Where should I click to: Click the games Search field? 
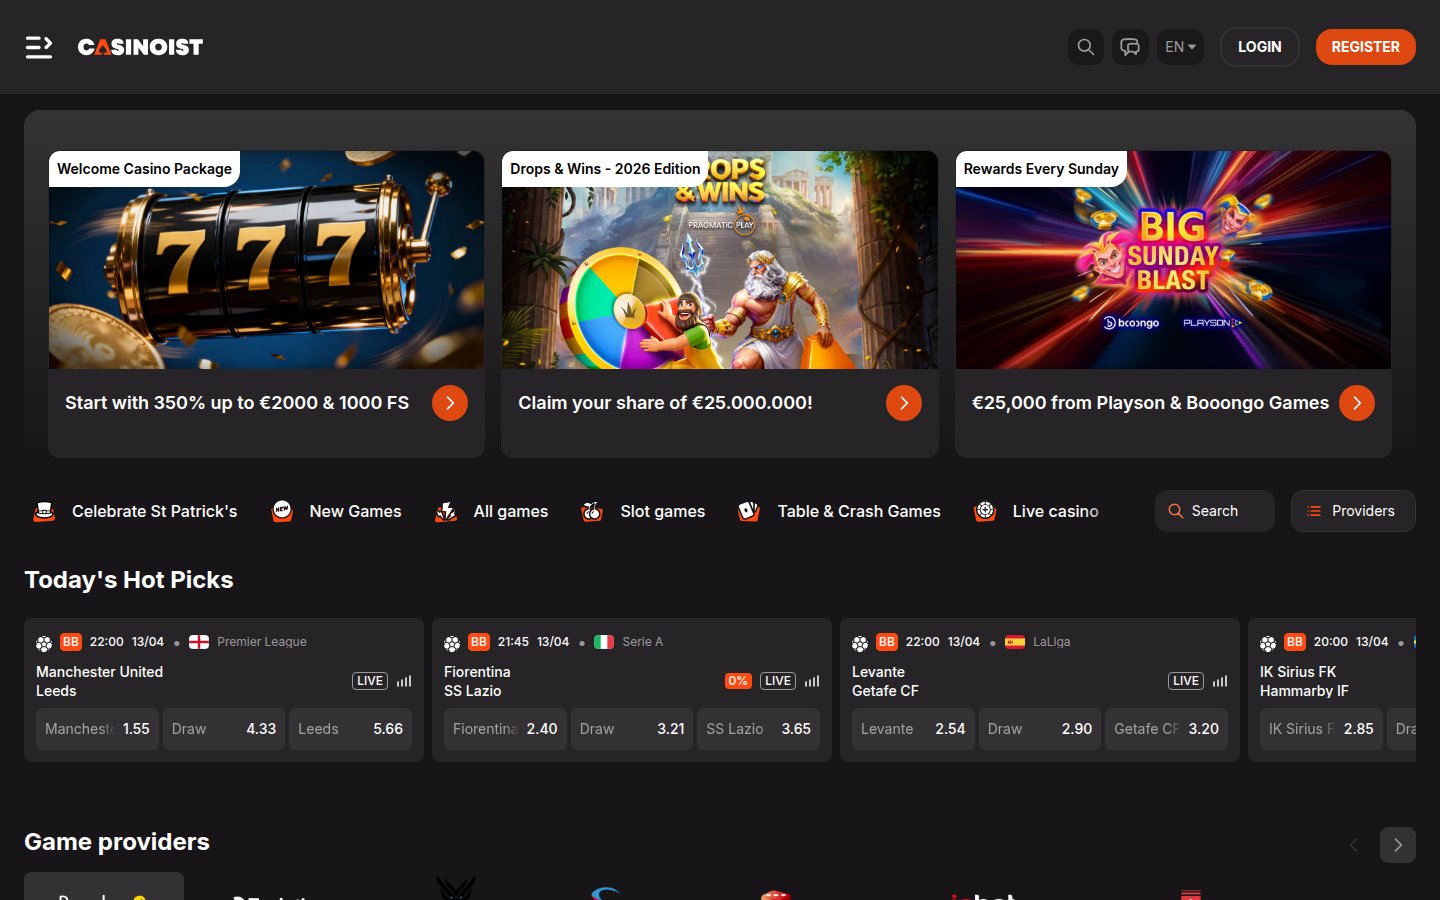[x=1215, y=511]
